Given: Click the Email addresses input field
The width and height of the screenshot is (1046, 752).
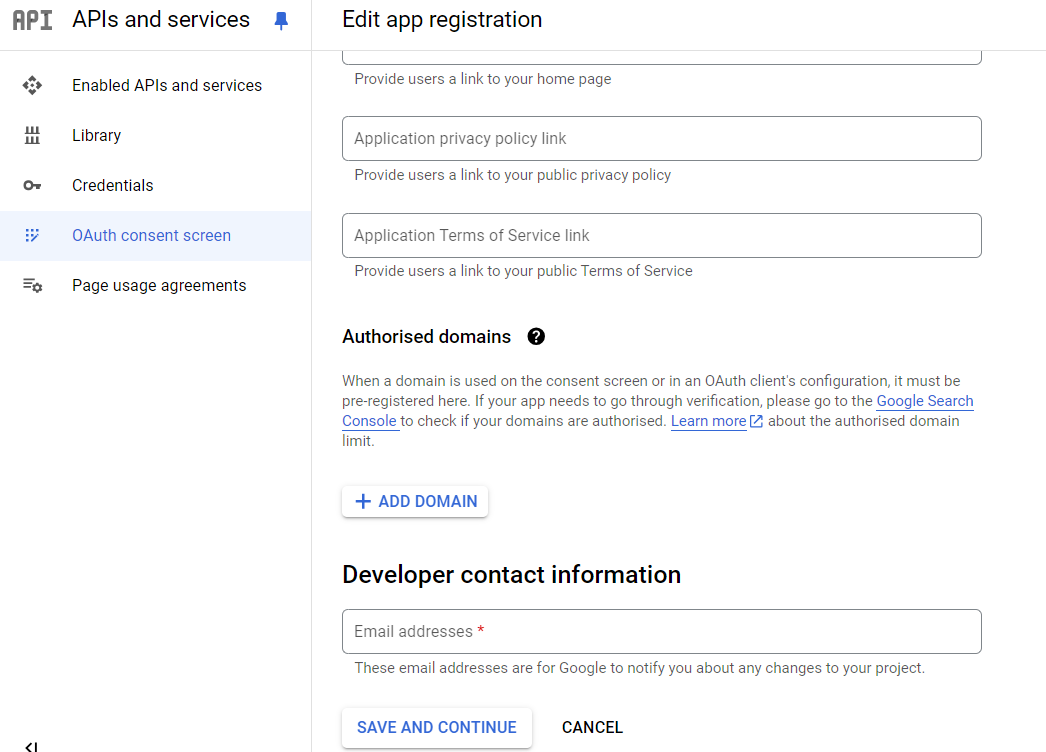Looking at the screenshot, I should 662,631.
